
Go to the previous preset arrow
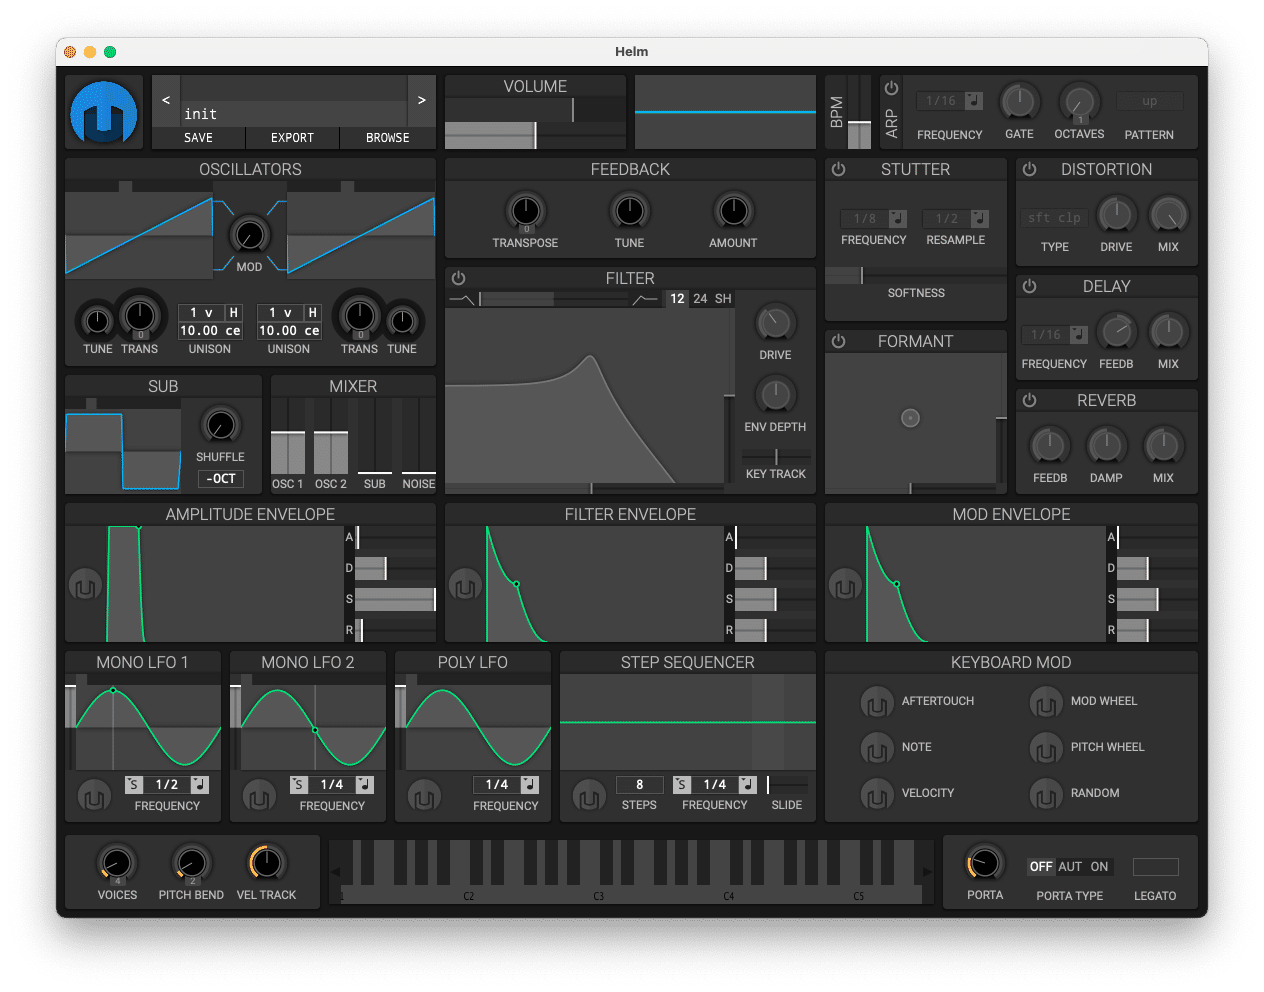coord(166,100)
